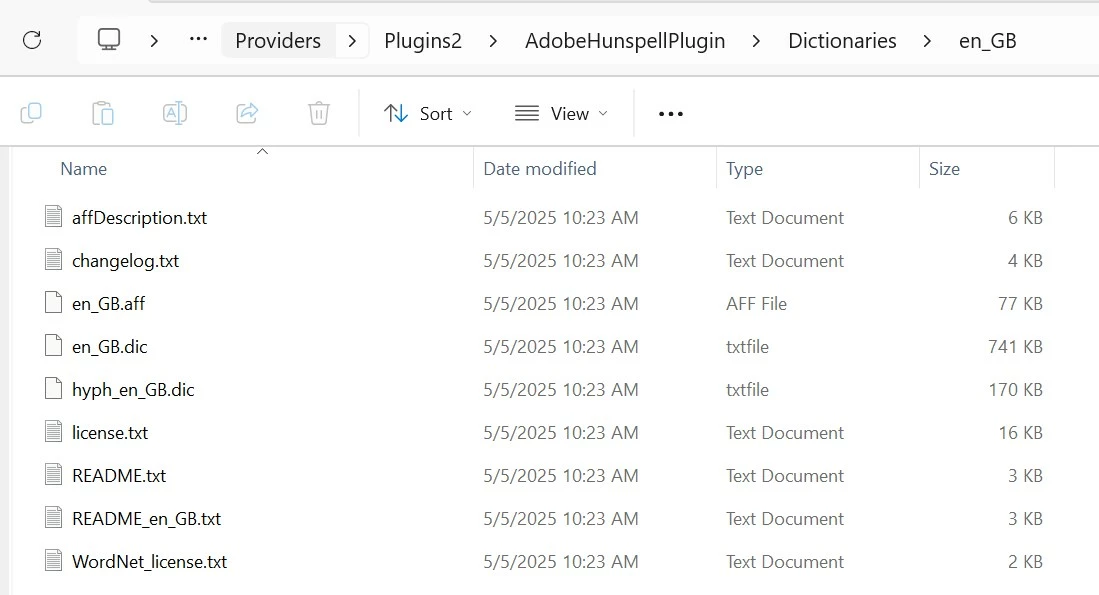The image size is (1099, 595).
Task: Click the README_en_GB.txt document icon
Action: coord(53,517)
